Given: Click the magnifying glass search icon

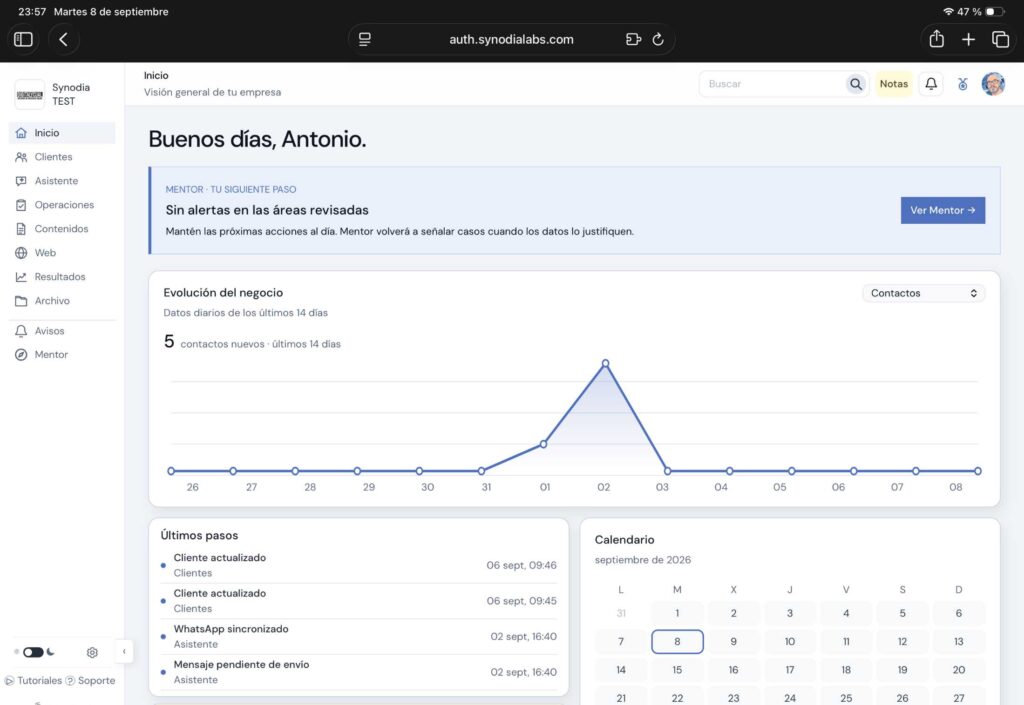Looking at the screenshot, I should [856, 84].
